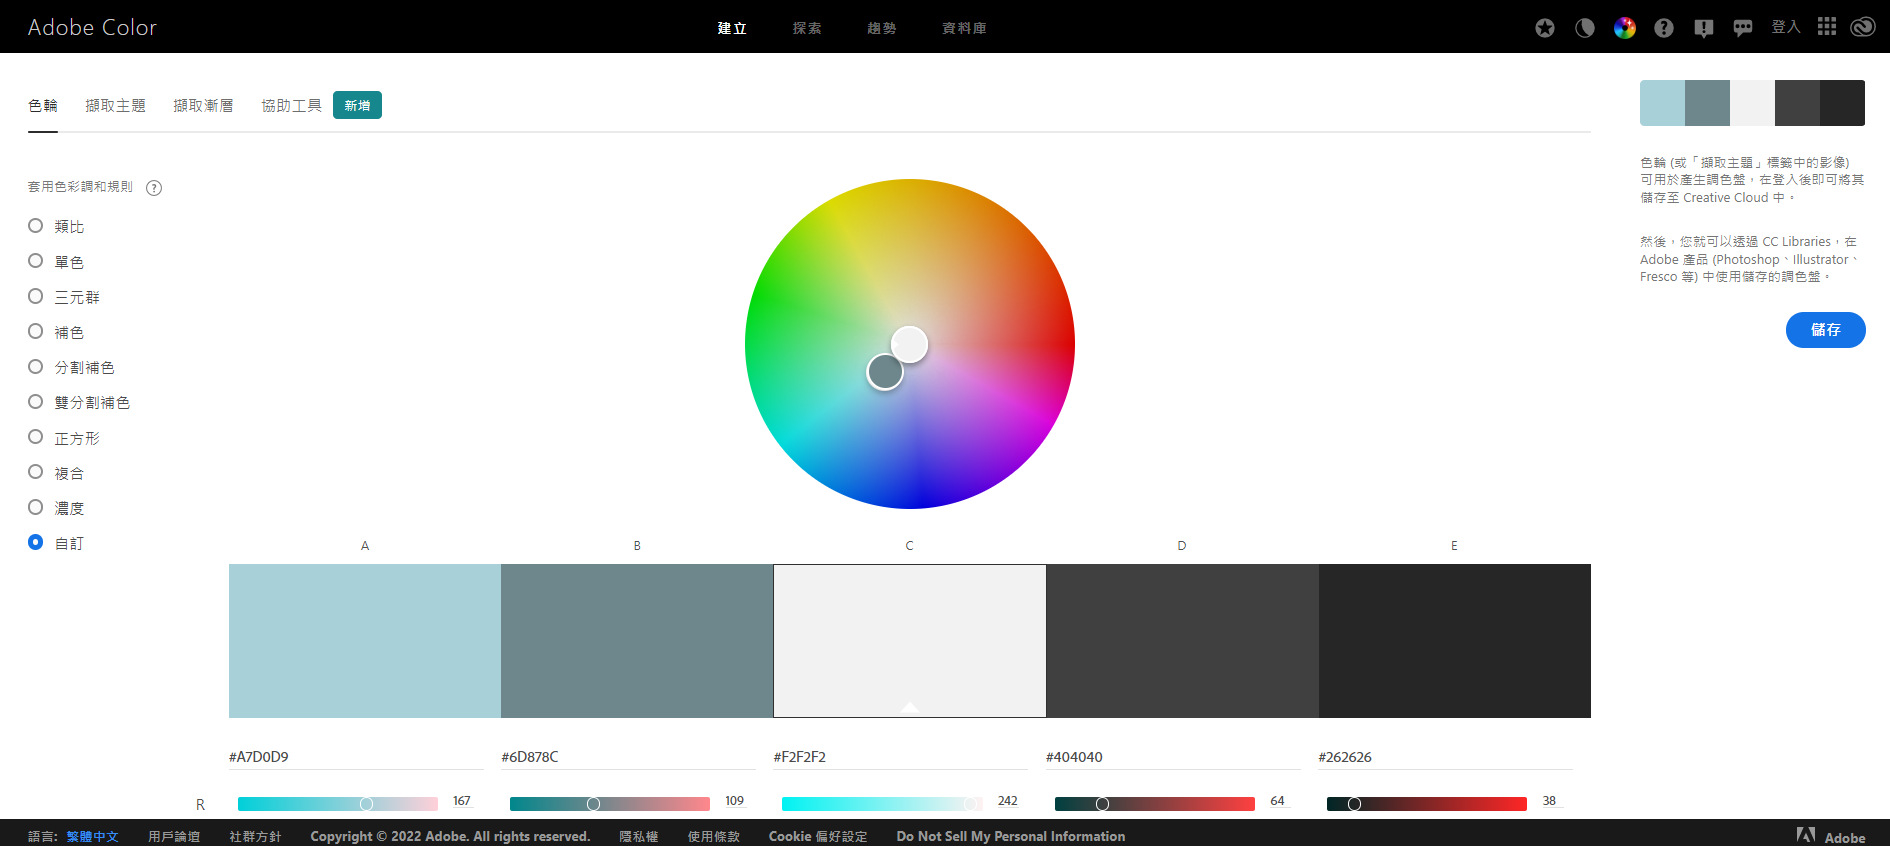Click the #262626 hex field
Image resolution: width=1890 pixels, height=846 pixels.
pyautogui.click(x=1445, y=757)
